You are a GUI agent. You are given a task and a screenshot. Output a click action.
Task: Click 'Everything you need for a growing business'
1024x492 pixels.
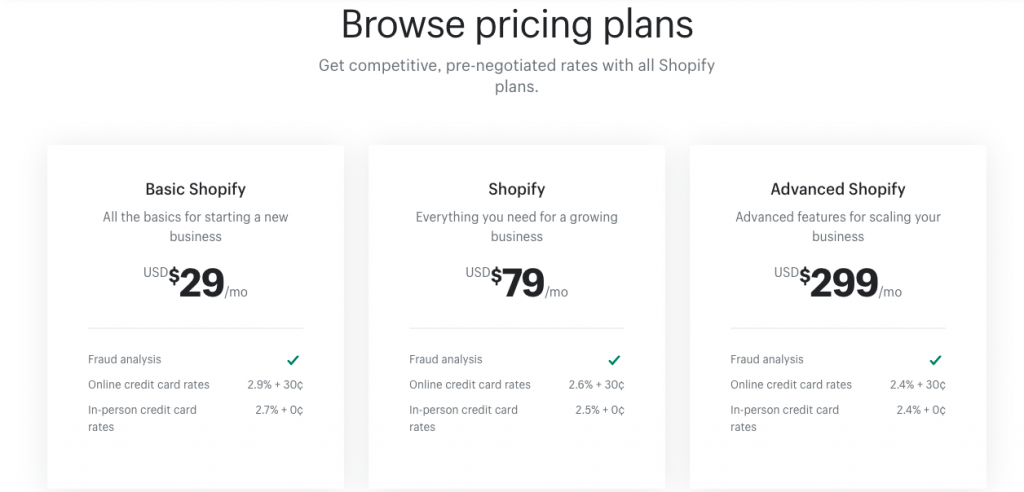(517, 227)
